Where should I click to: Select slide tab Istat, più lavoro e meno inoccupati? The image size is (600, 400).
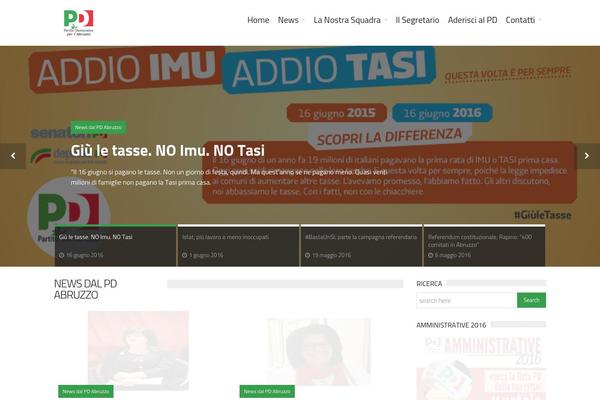point(238,245)
